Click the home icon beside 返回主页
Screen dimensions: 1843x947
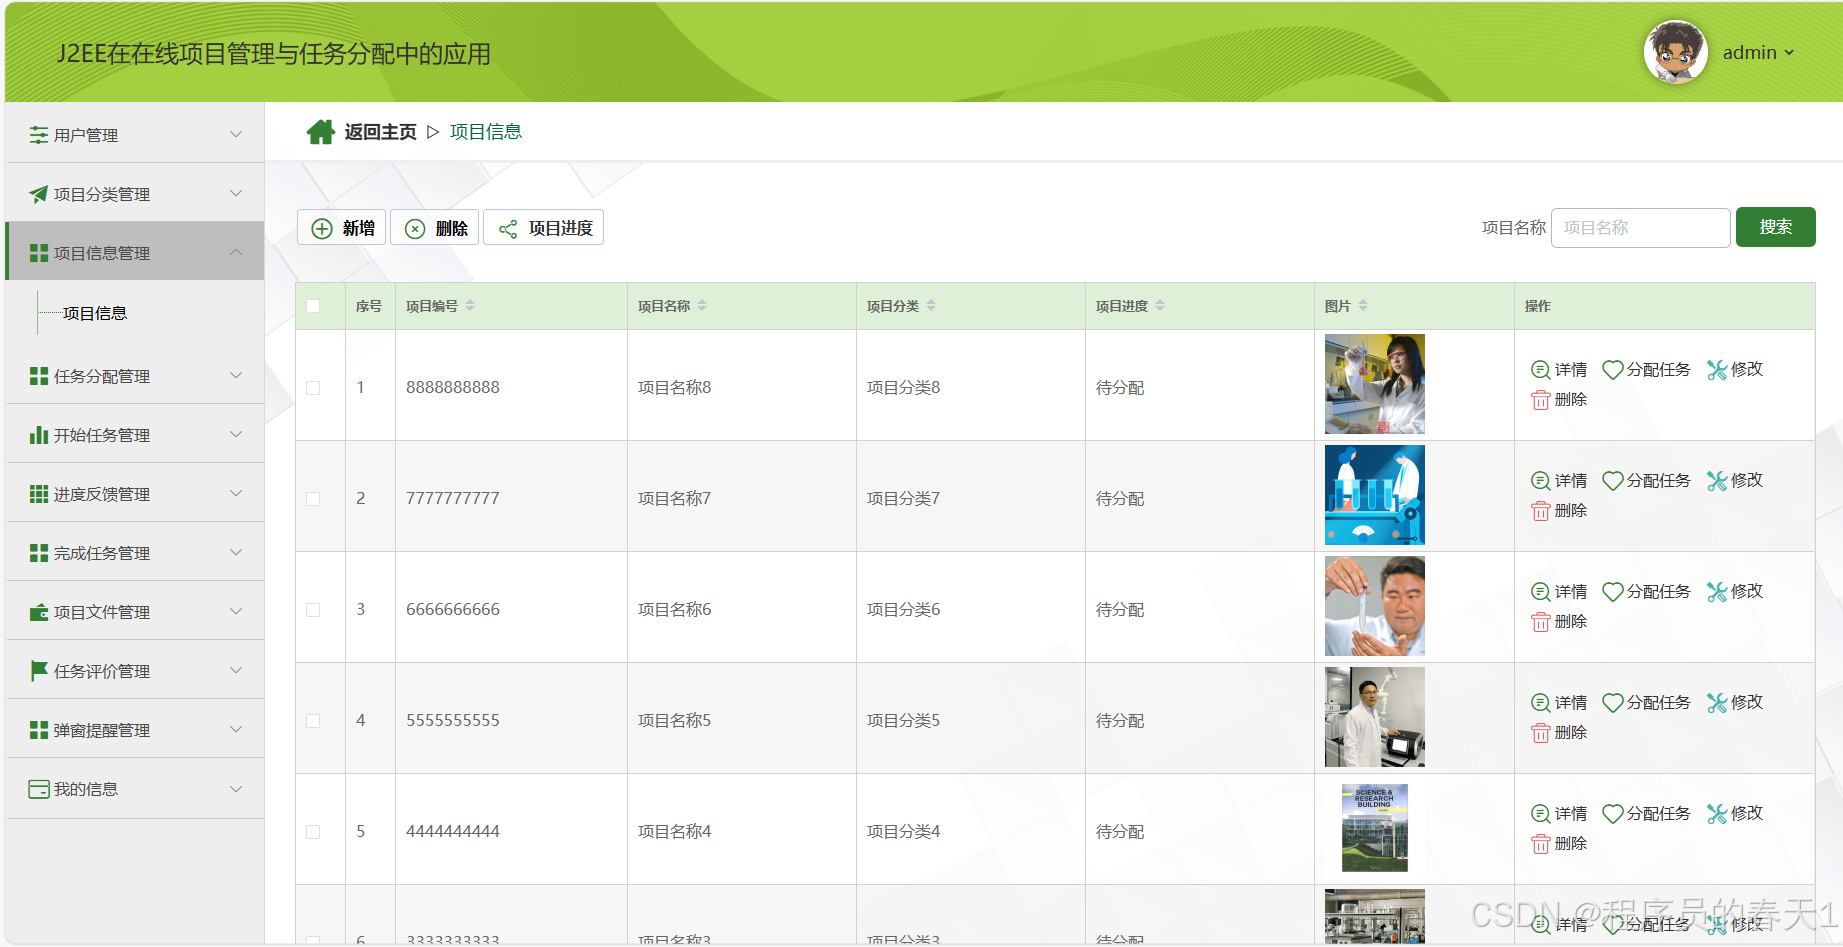(x=321, y=132)
